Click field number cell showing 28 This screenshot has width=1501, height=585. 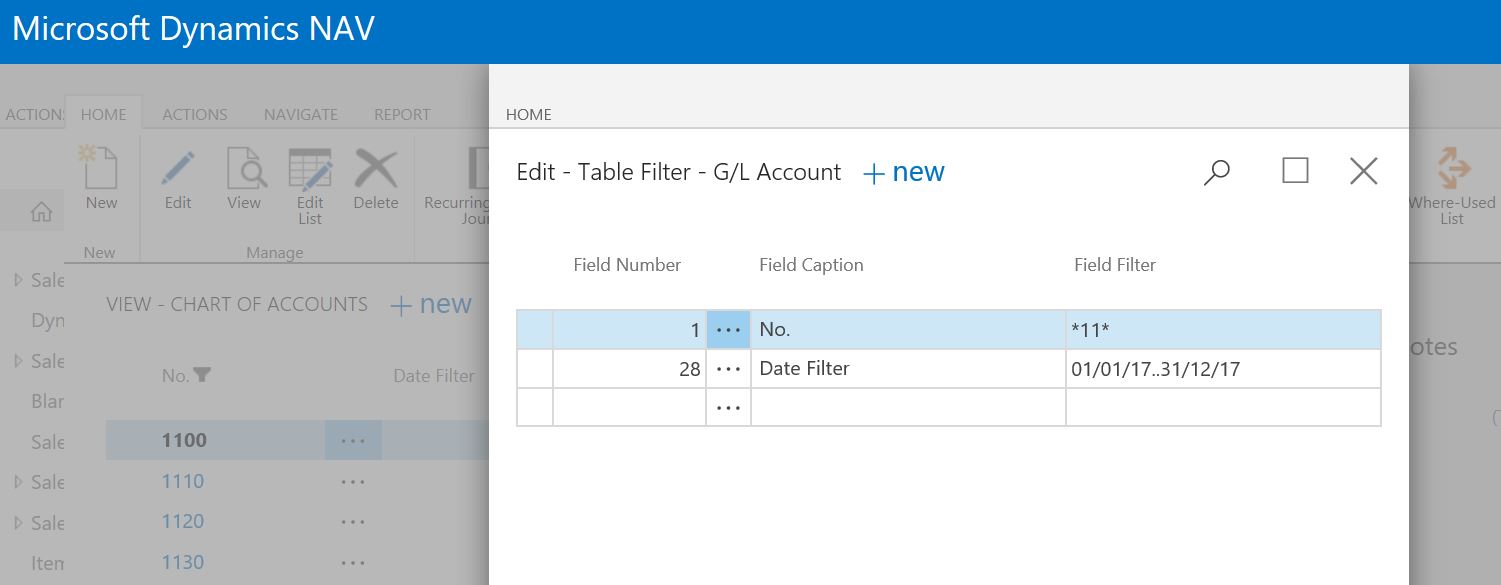click(629, 369)
